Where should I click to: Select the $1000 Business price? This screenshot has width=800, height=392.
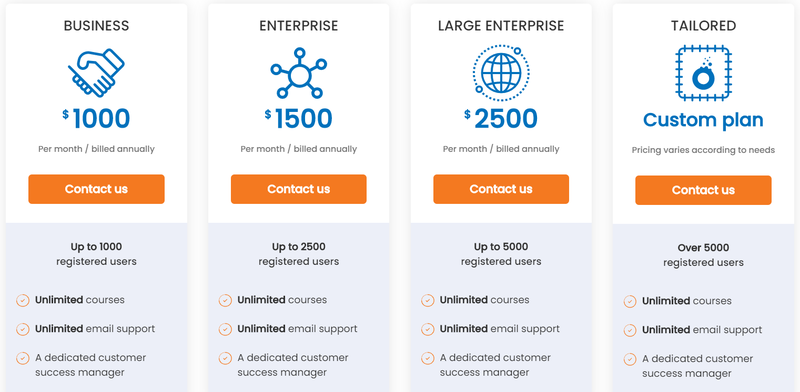(x=96, y=118)
